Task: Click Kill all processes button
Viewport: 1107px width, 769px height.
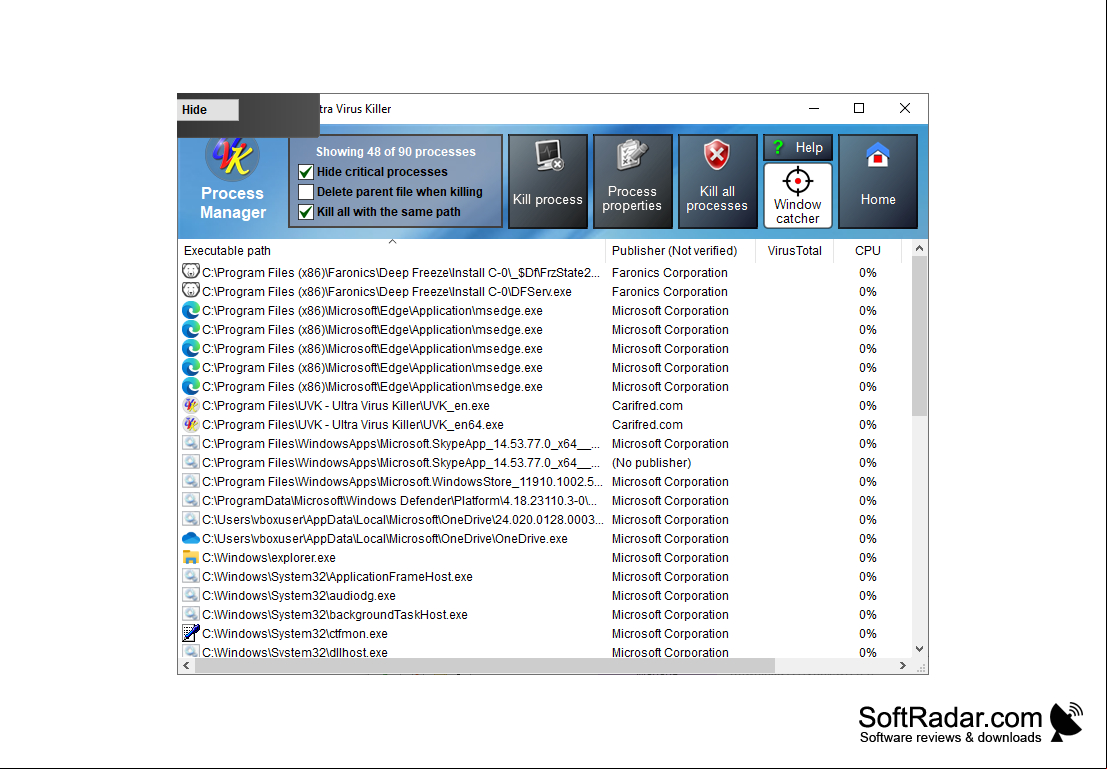Action: pyautogui.click(x=717, y=181)
